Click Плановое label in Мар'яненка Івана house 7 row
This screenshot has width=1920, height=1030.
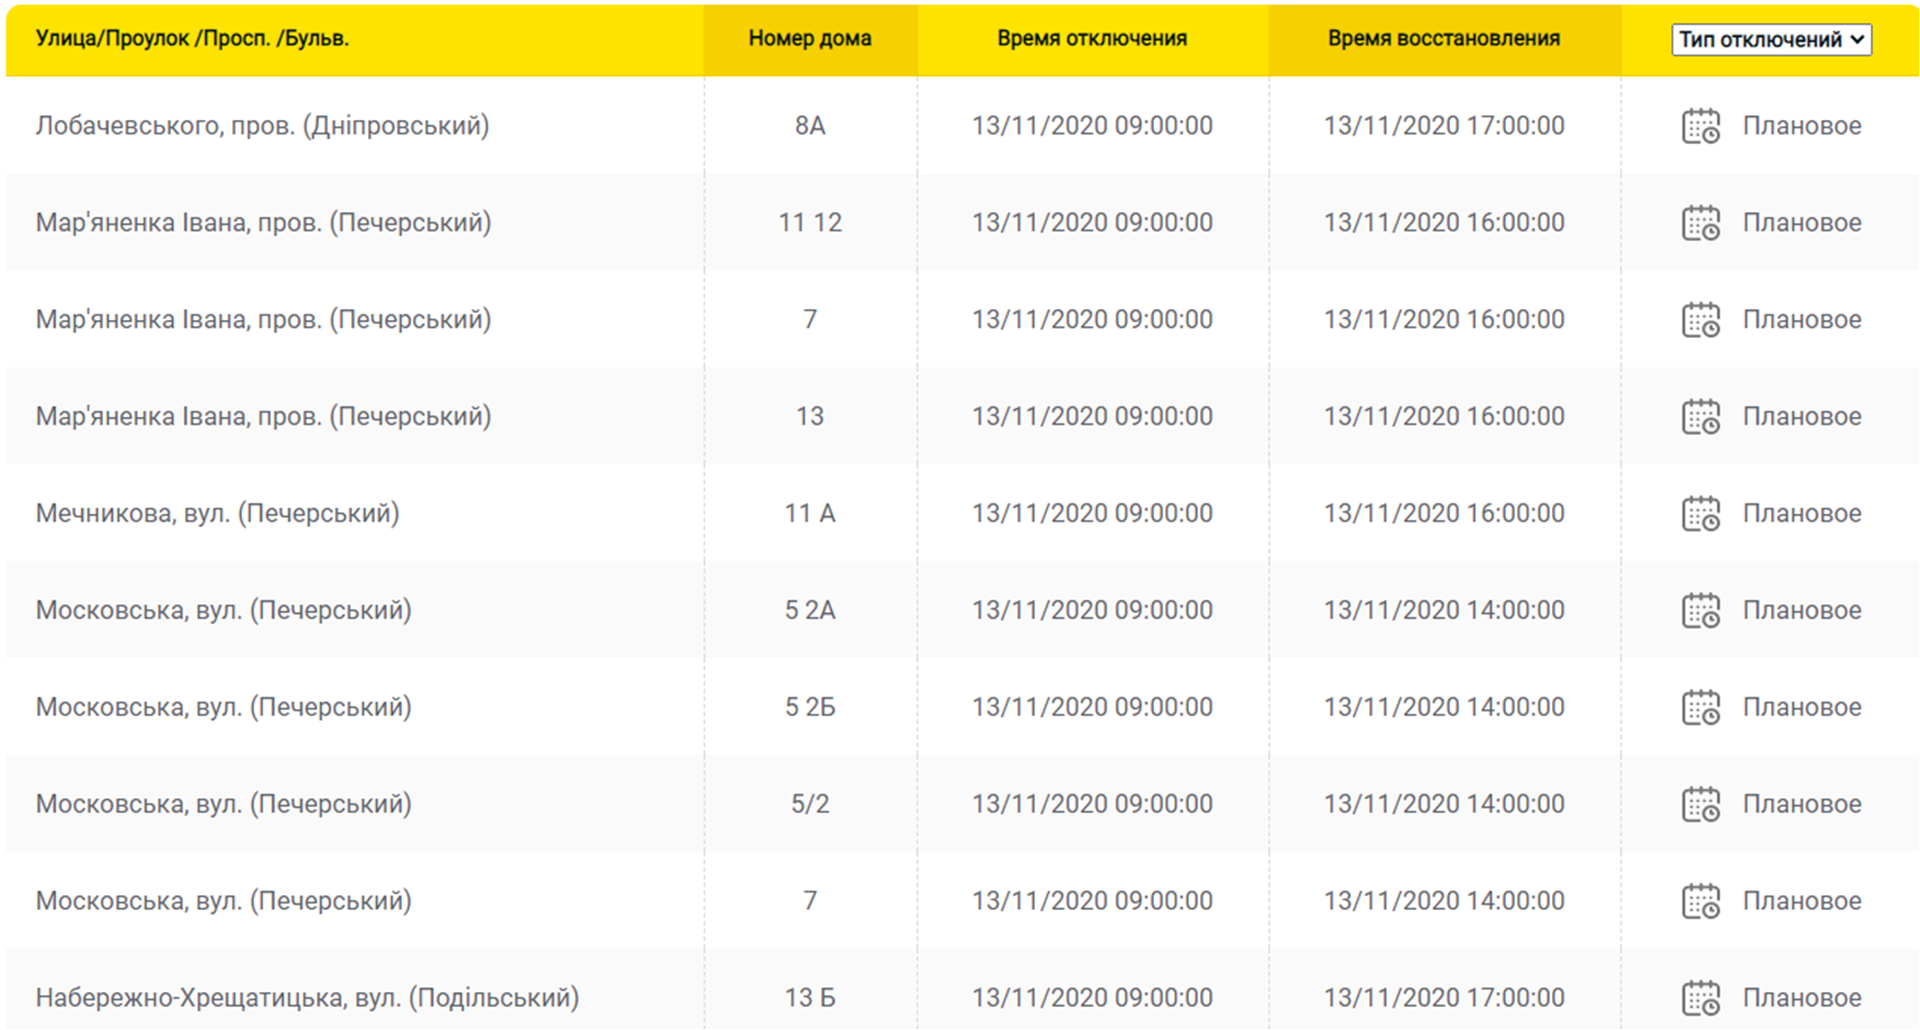1801,320
